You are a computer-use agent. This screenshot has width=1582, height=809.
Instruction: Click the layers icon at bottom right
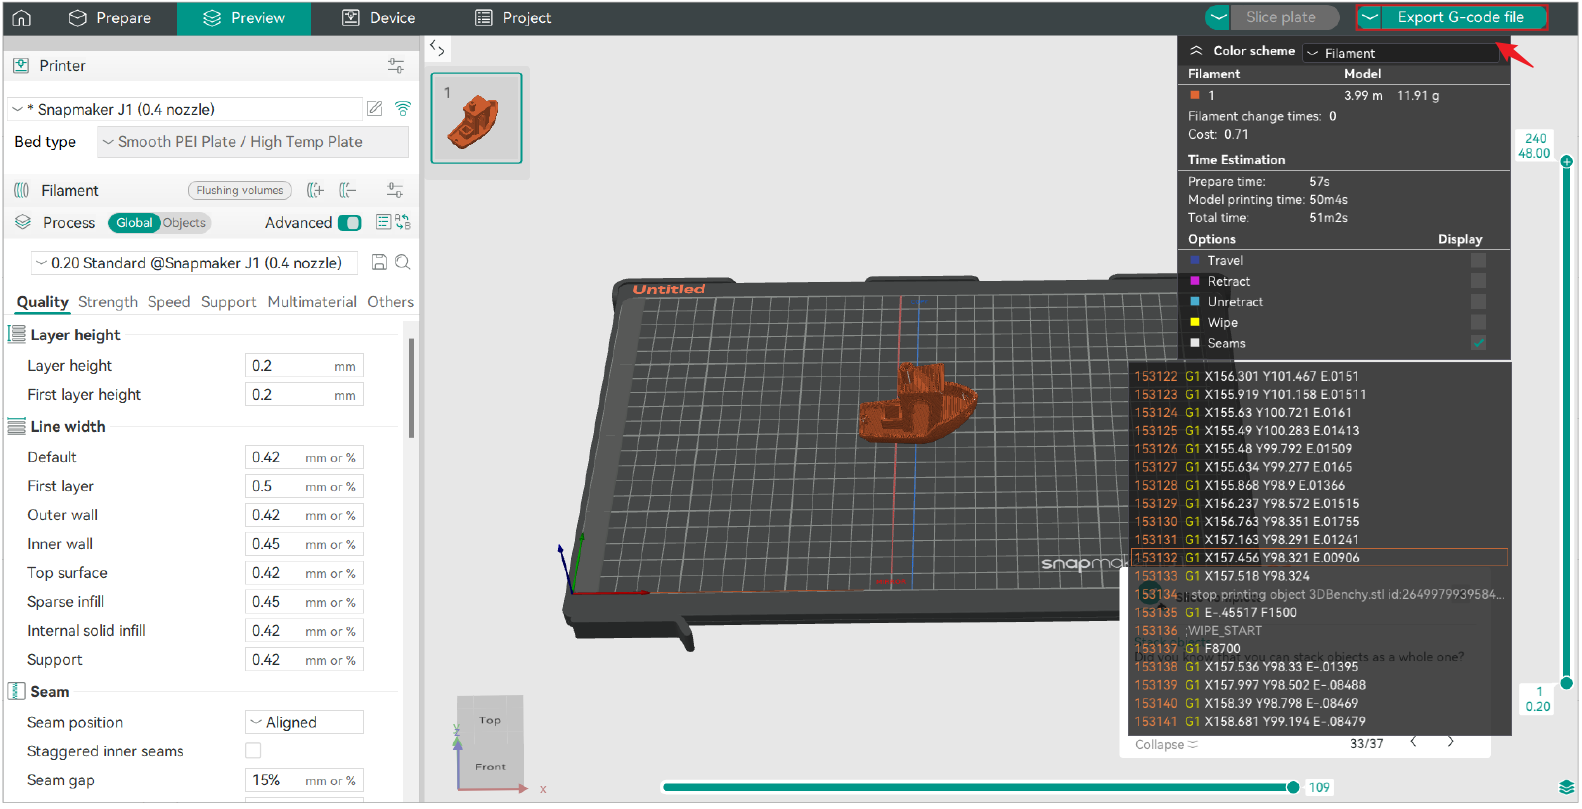1566,787
